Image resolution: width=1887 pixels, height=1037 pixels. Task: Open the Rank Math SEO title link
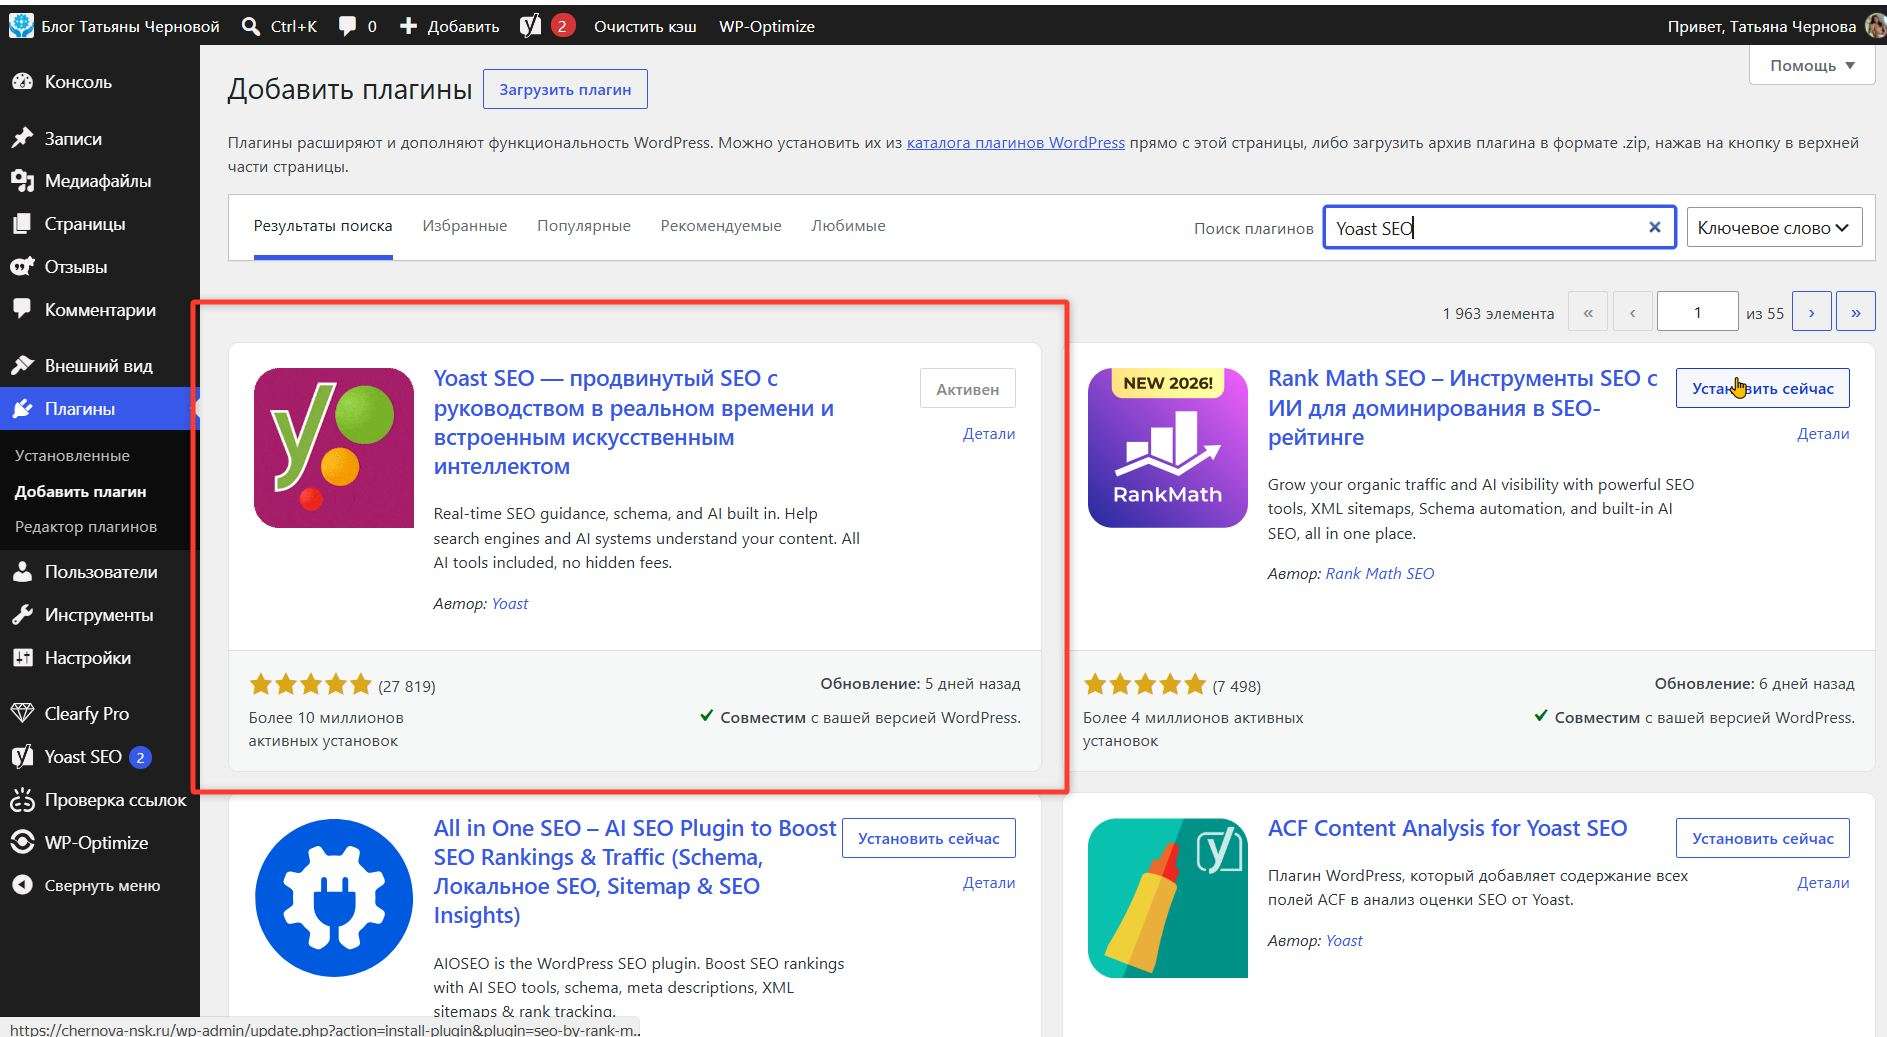(x=1463, y=407)
